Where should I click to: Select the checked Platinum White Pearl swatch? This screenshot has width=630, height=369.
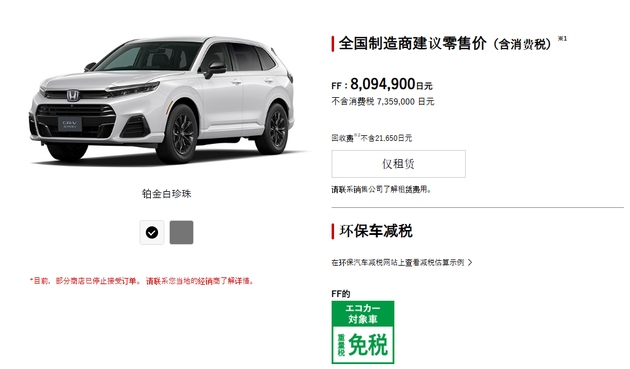tap(152, 232)
